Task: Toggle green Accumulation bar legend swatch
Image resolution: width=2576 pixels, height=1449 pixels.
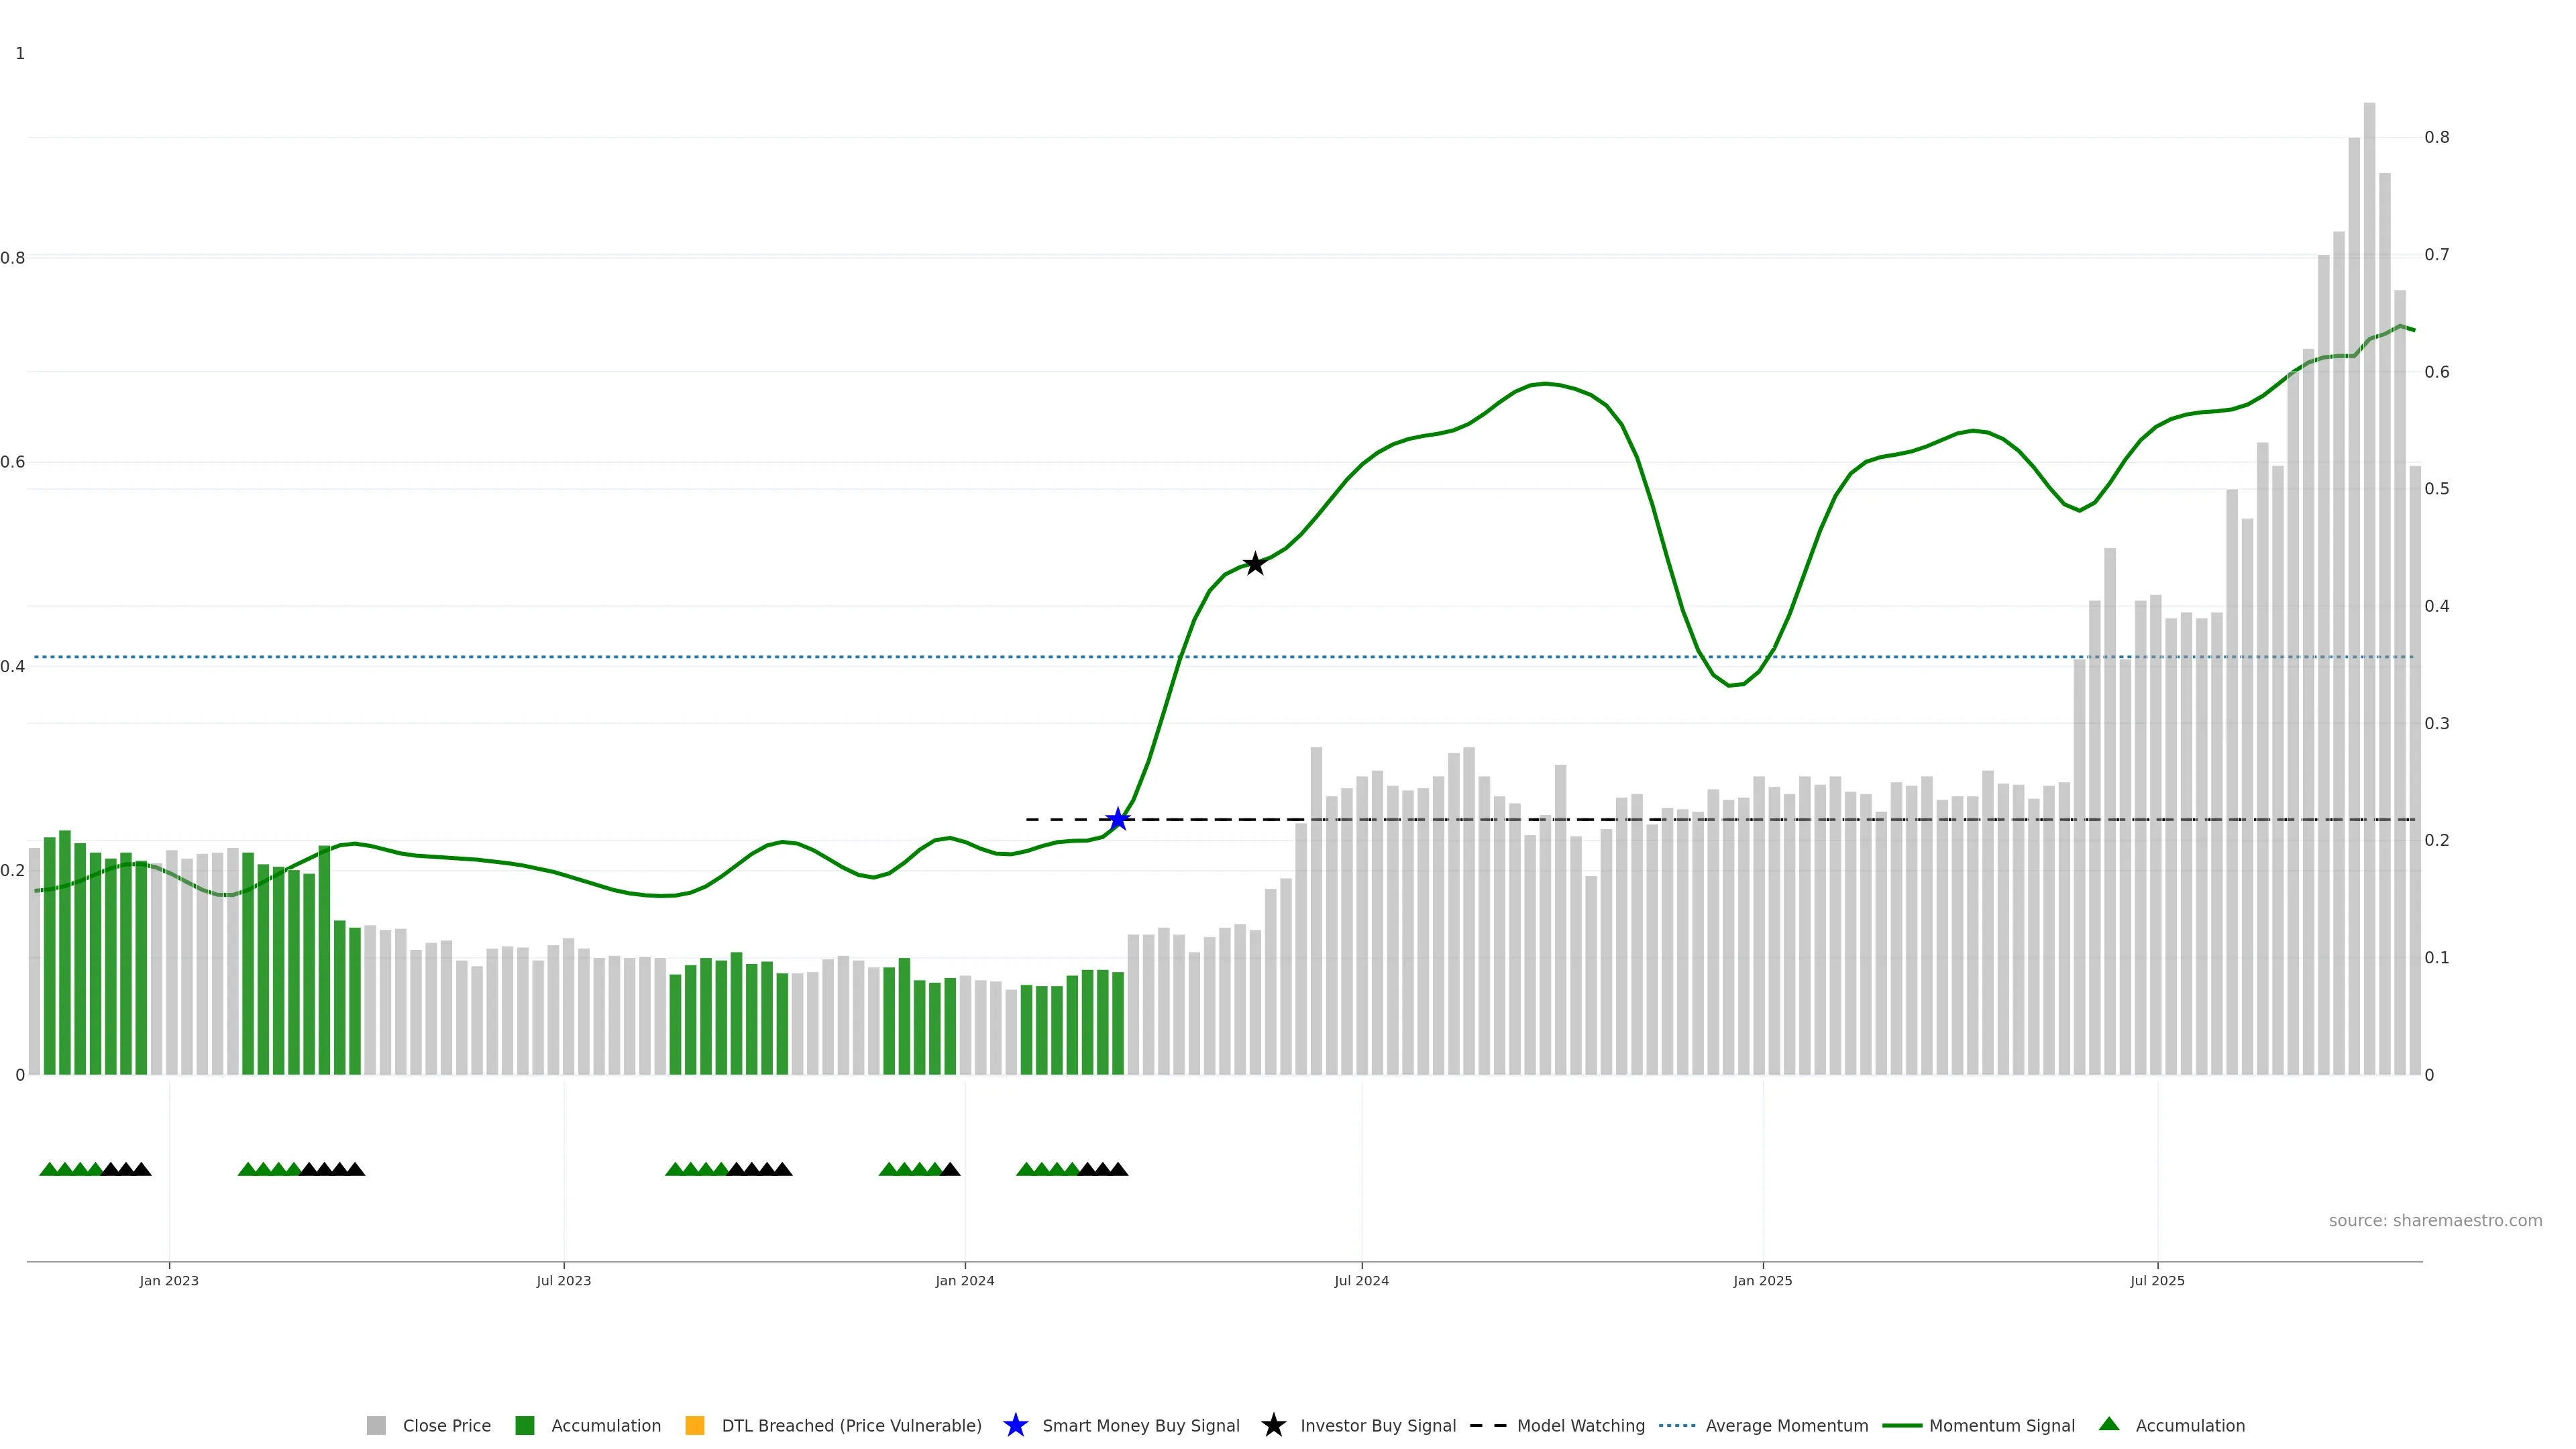Action: click(525, 1426)
